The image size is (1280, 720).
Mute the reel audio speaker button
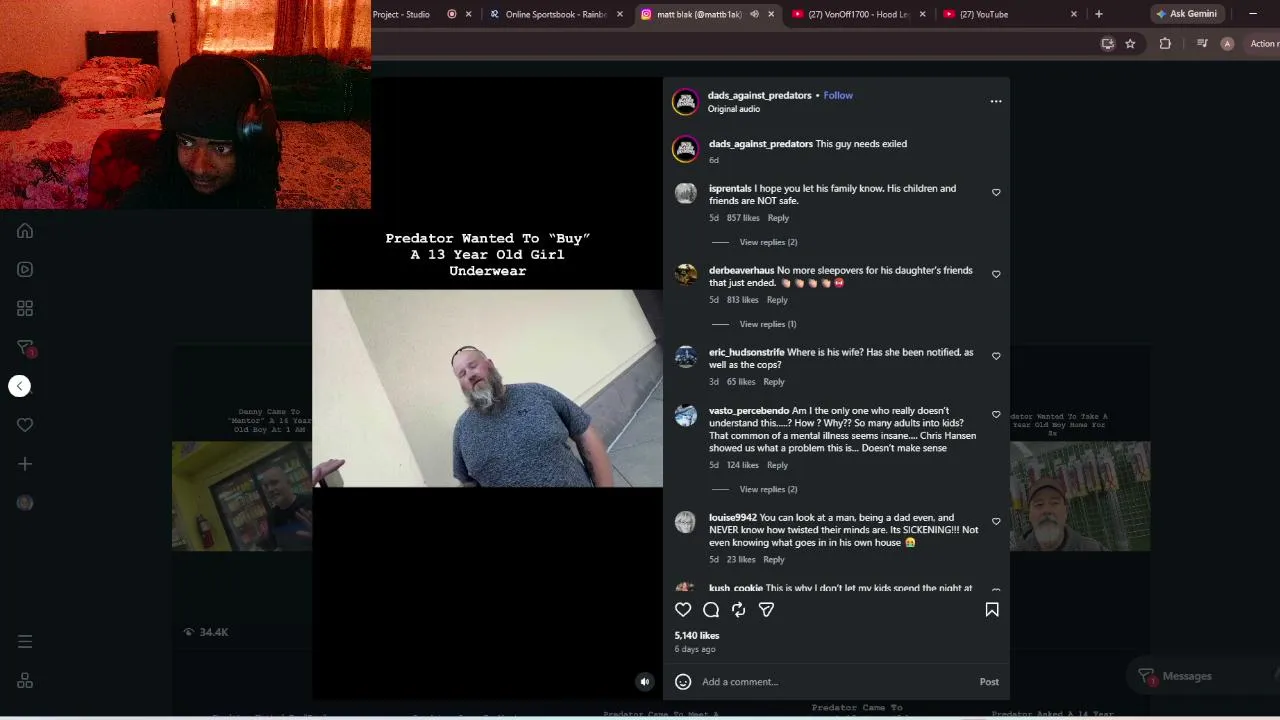(645, 682)
